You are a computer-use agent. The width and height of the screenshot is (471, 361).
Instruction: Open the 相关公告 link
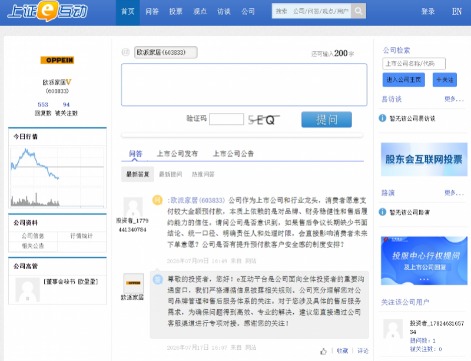coord(33,246)
